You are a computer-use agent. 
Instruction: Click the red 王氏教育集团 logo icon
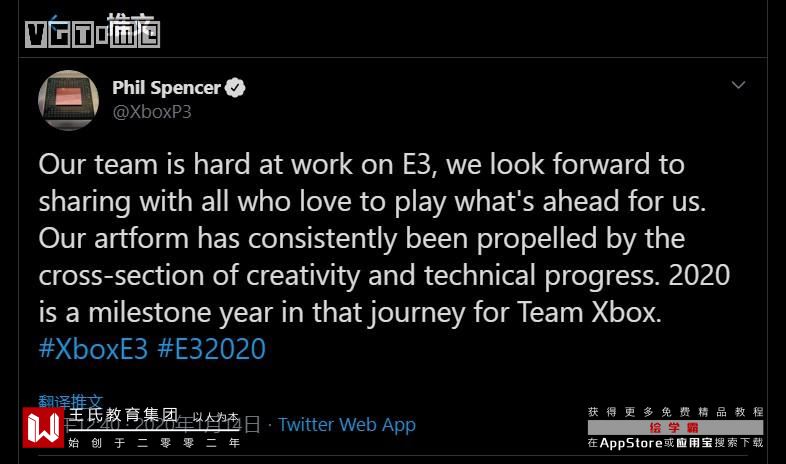click(x=43, y=428)
